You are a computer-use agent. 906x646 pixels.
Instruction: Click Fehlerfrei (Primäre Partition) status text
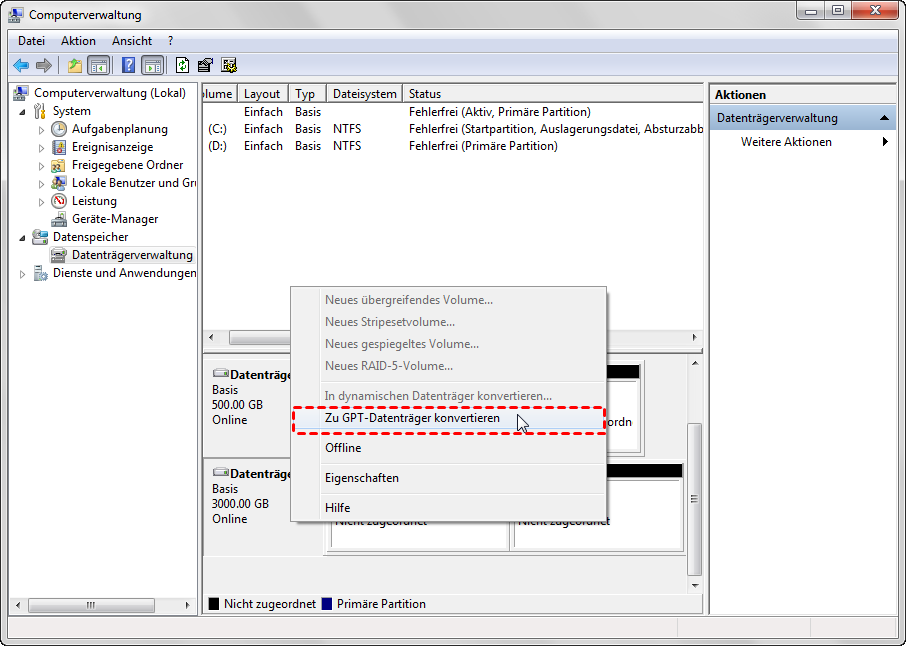coord(483,146)
